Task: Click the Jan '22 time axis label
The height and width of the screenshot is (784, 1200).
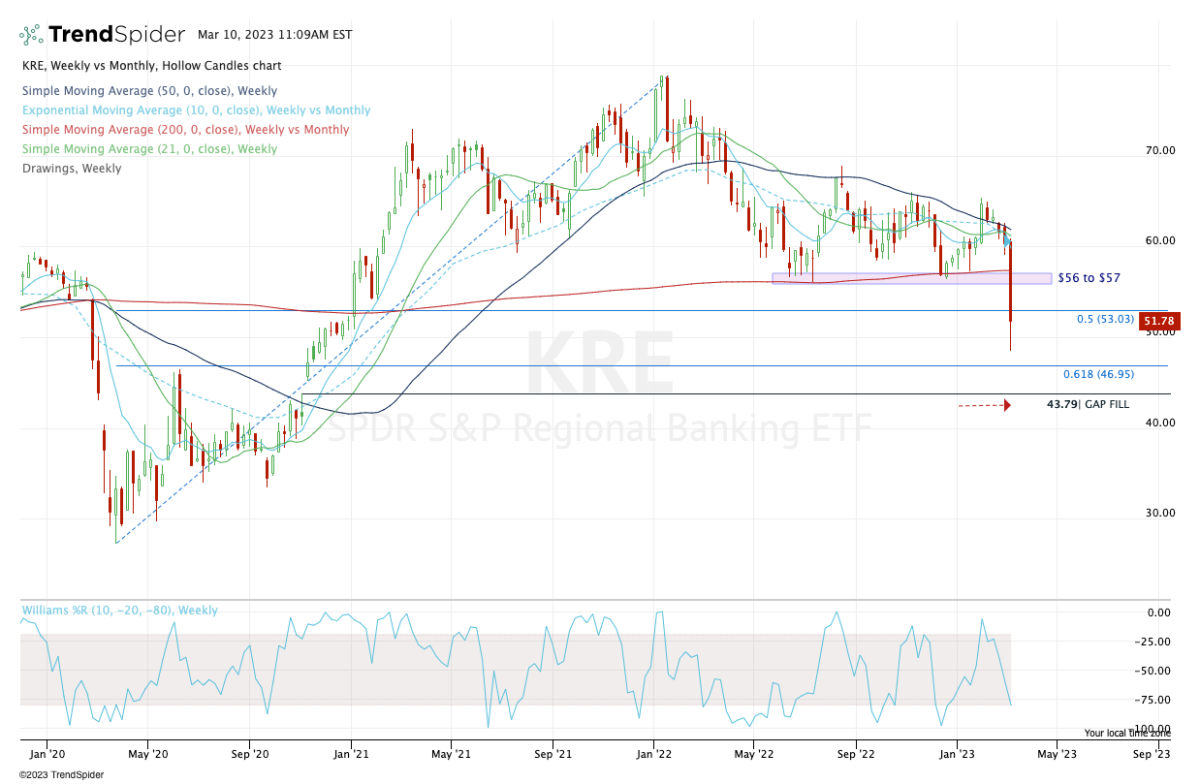Action: pyautogui.click(x=655, y=745)
